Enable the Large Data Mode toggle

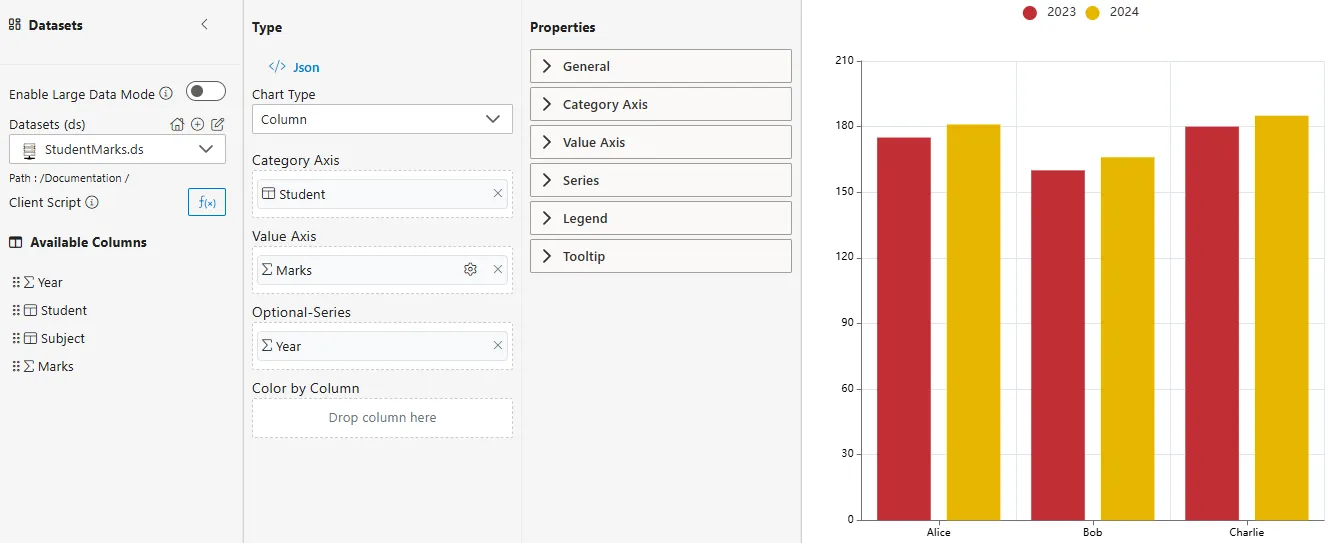pyautogui.click(x=206, y=92)
